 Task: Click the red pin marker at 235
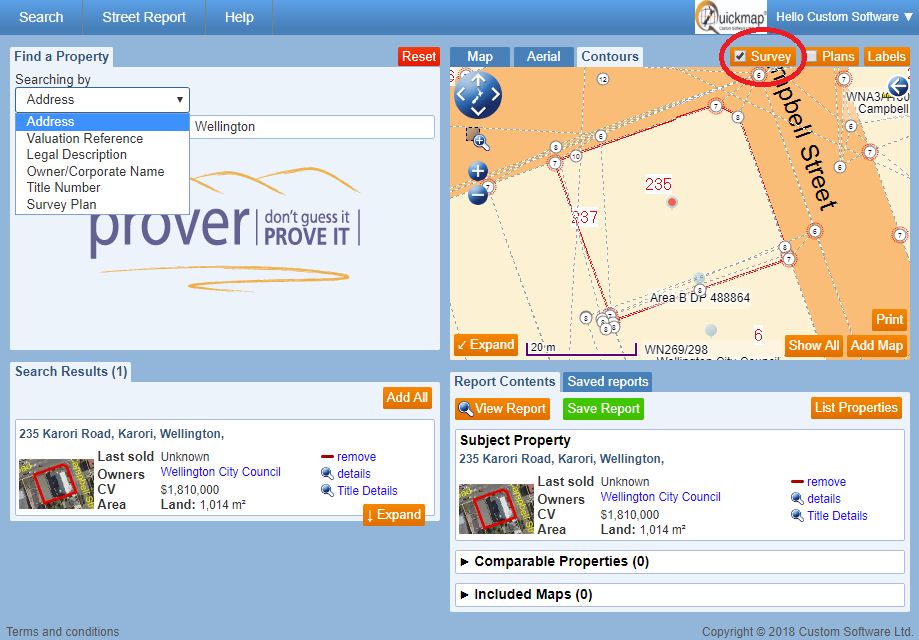[672, 202]
